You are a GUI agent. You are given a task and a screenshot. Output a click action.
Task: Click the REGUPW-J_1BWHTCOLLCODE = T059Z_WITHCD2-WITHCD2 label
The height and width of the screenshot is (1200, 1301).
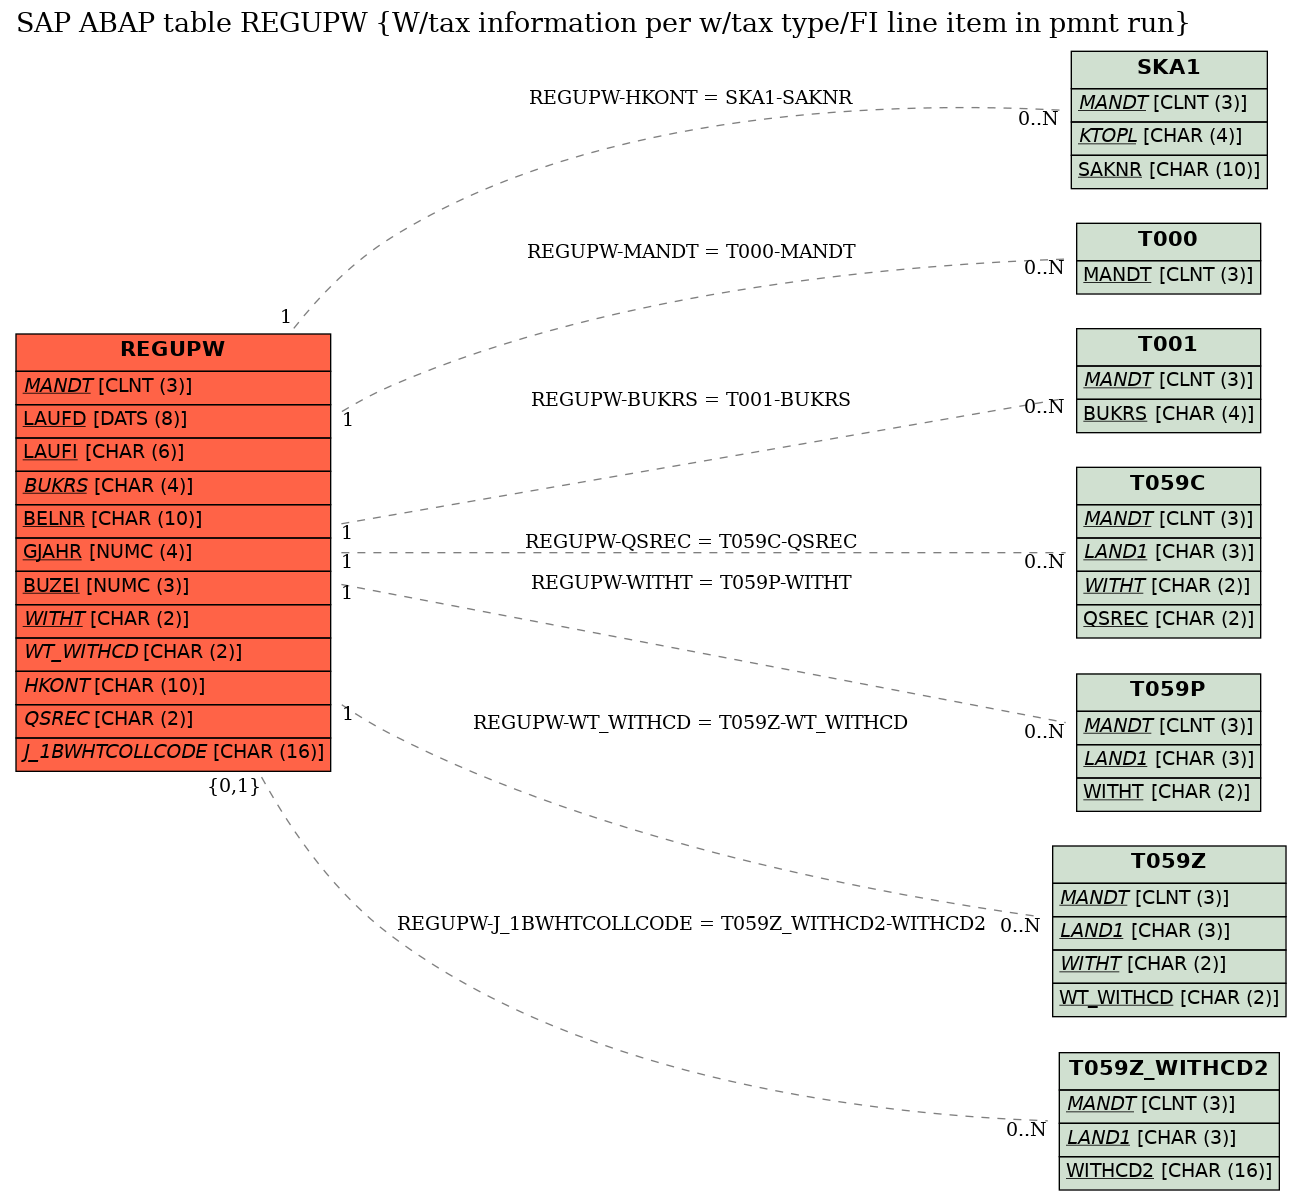691,924
